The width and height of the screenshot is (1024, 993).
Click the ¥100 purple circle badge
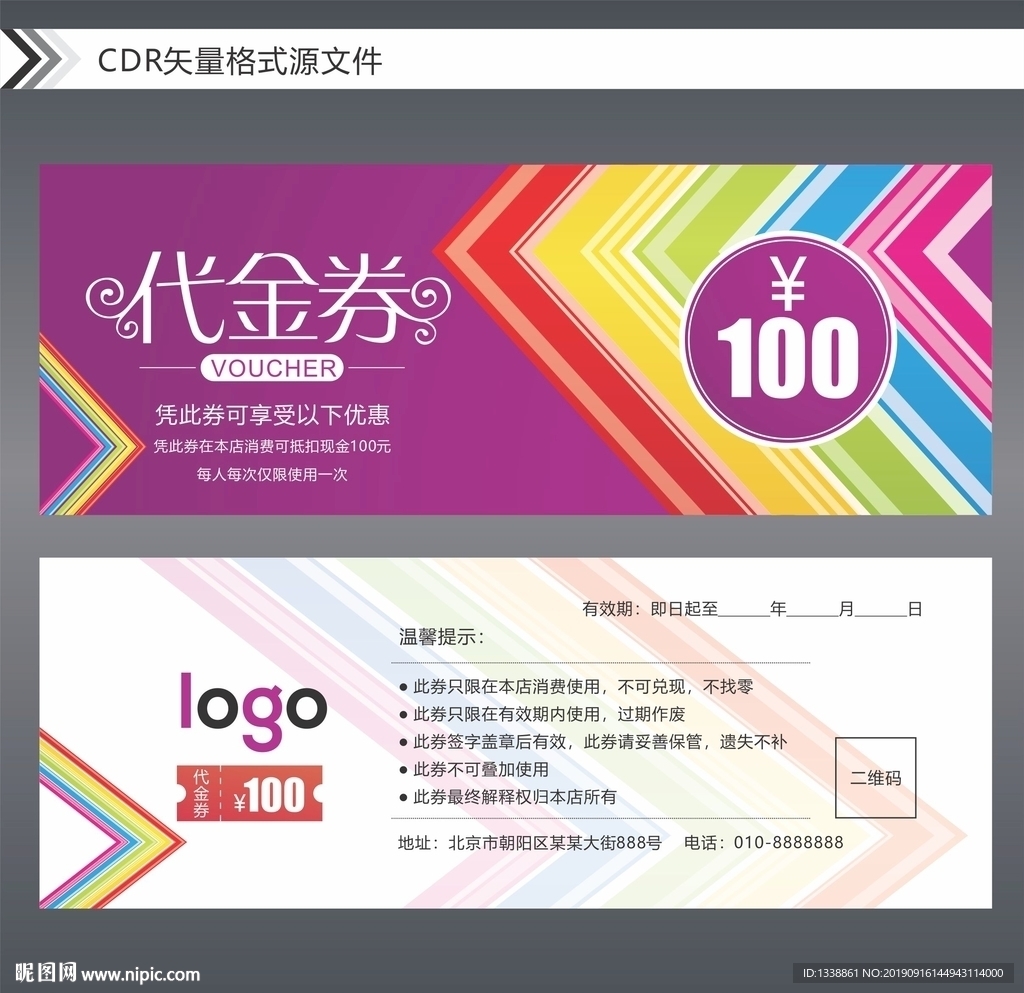[788, 338]
